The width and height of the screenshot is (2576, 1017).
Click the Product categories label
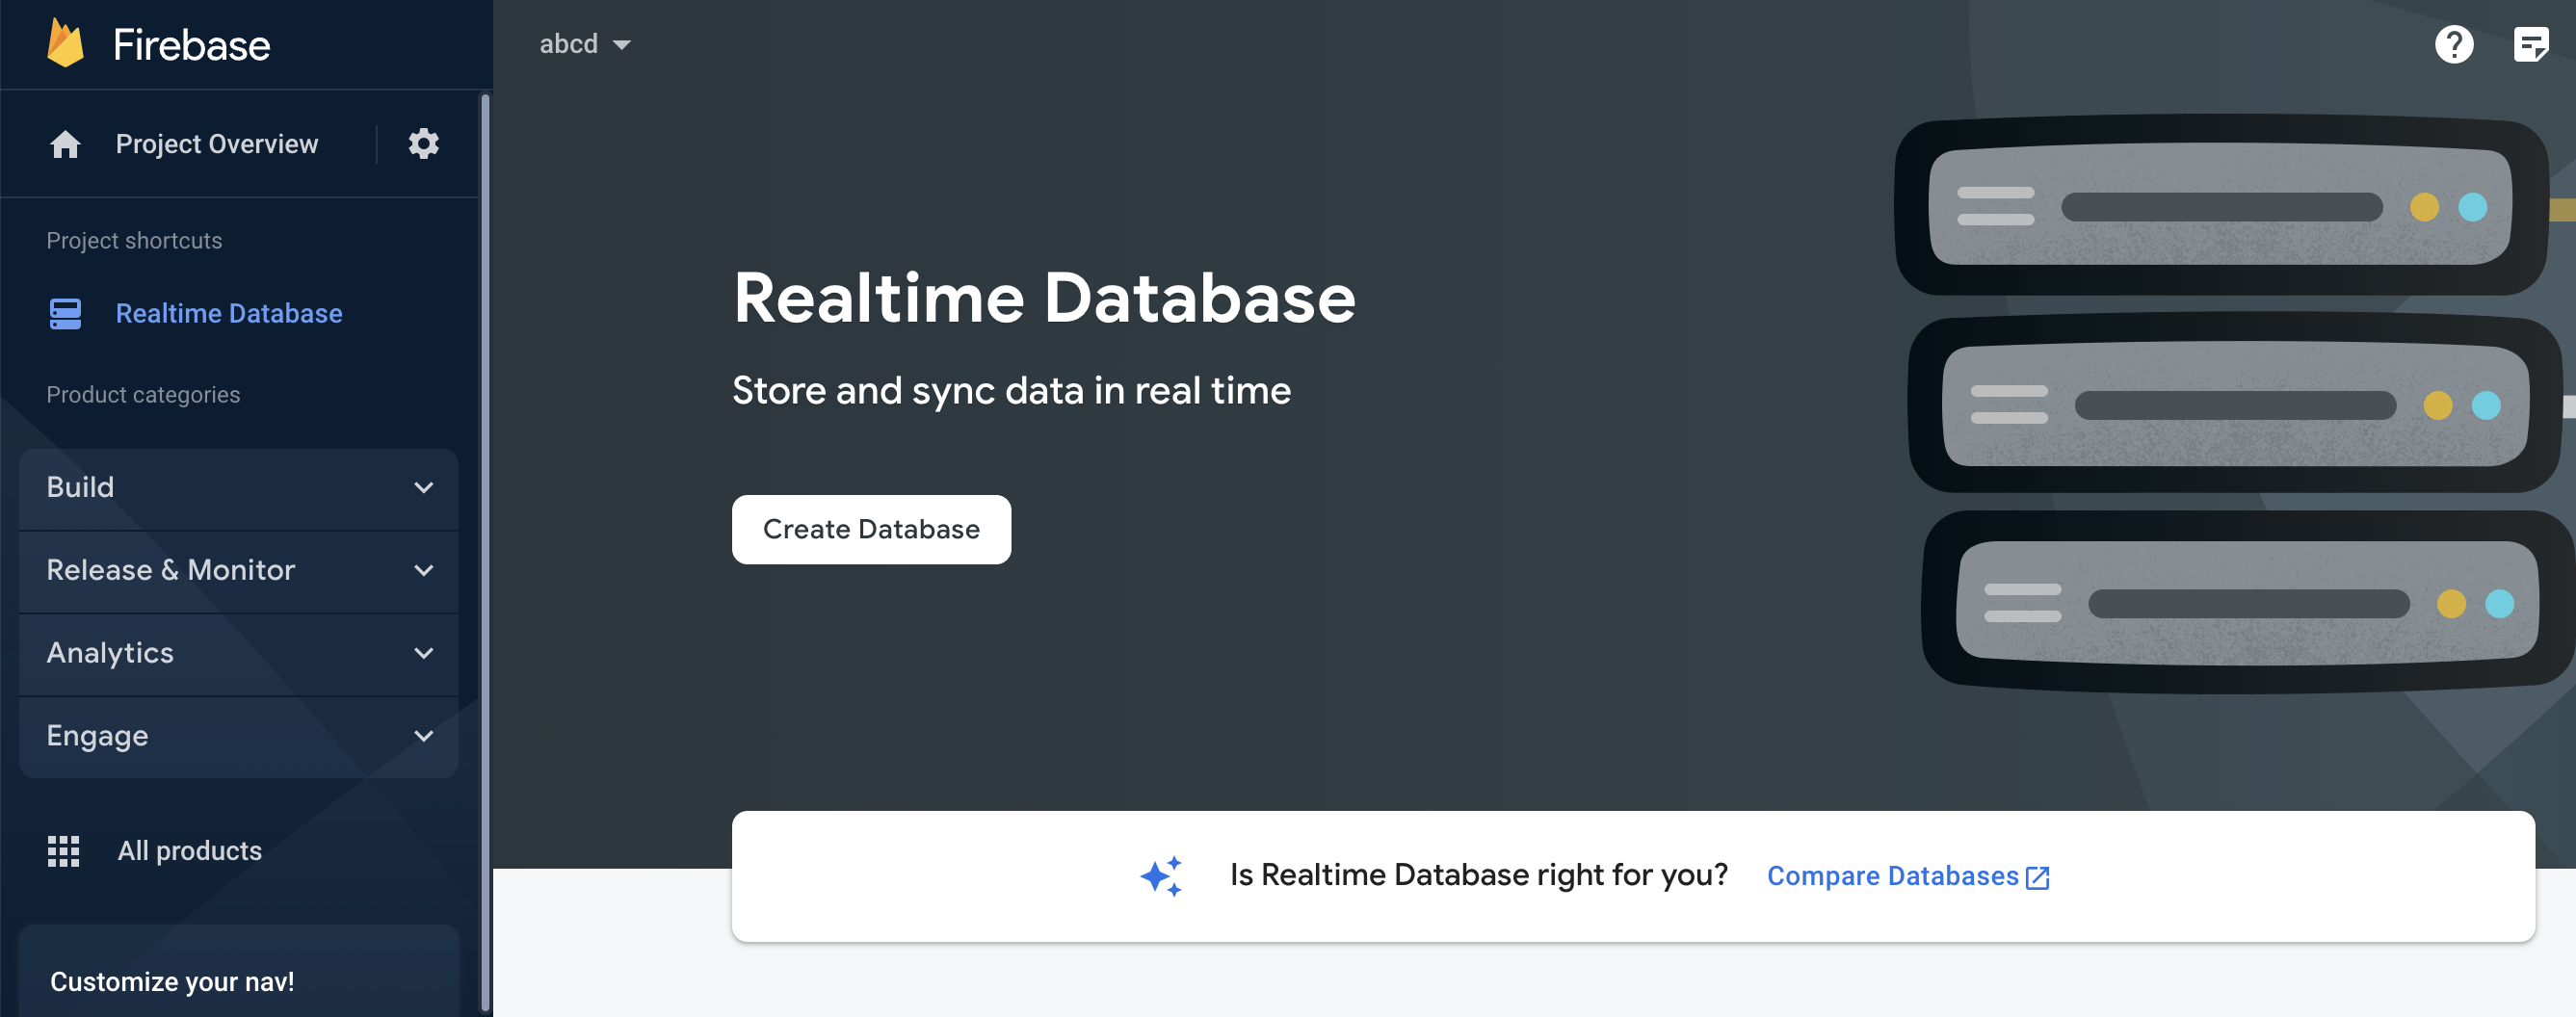tap(143, 395)
